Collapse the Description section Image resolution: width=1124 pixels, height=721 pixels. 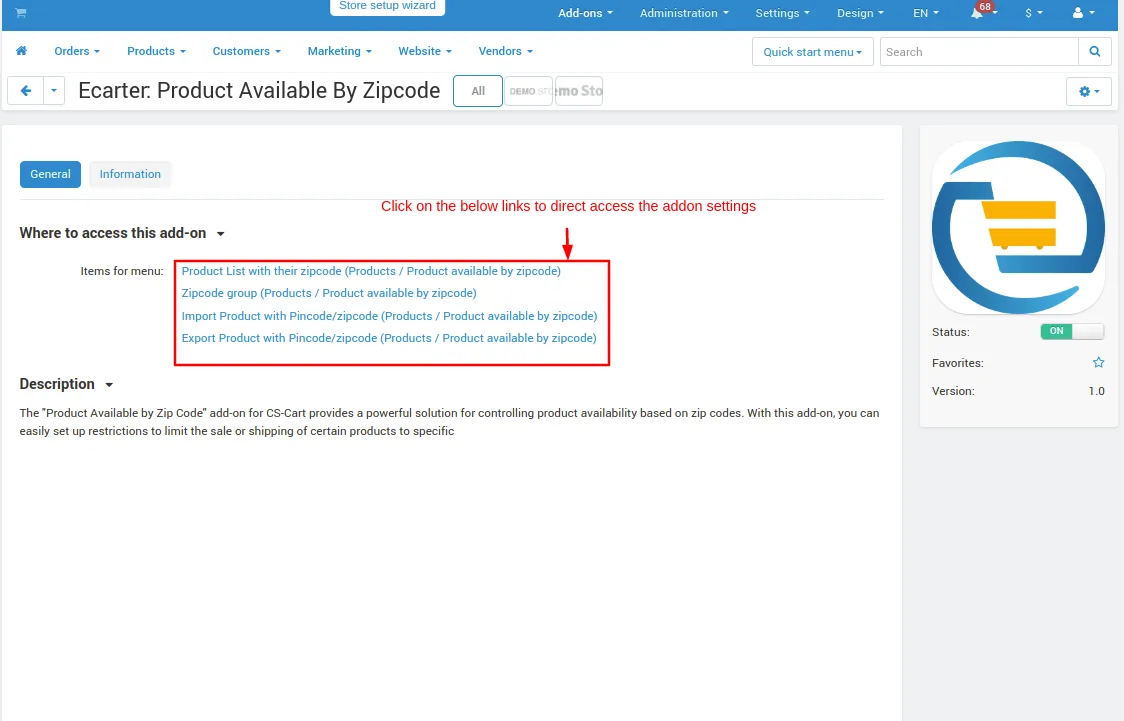tap(66, 384)
